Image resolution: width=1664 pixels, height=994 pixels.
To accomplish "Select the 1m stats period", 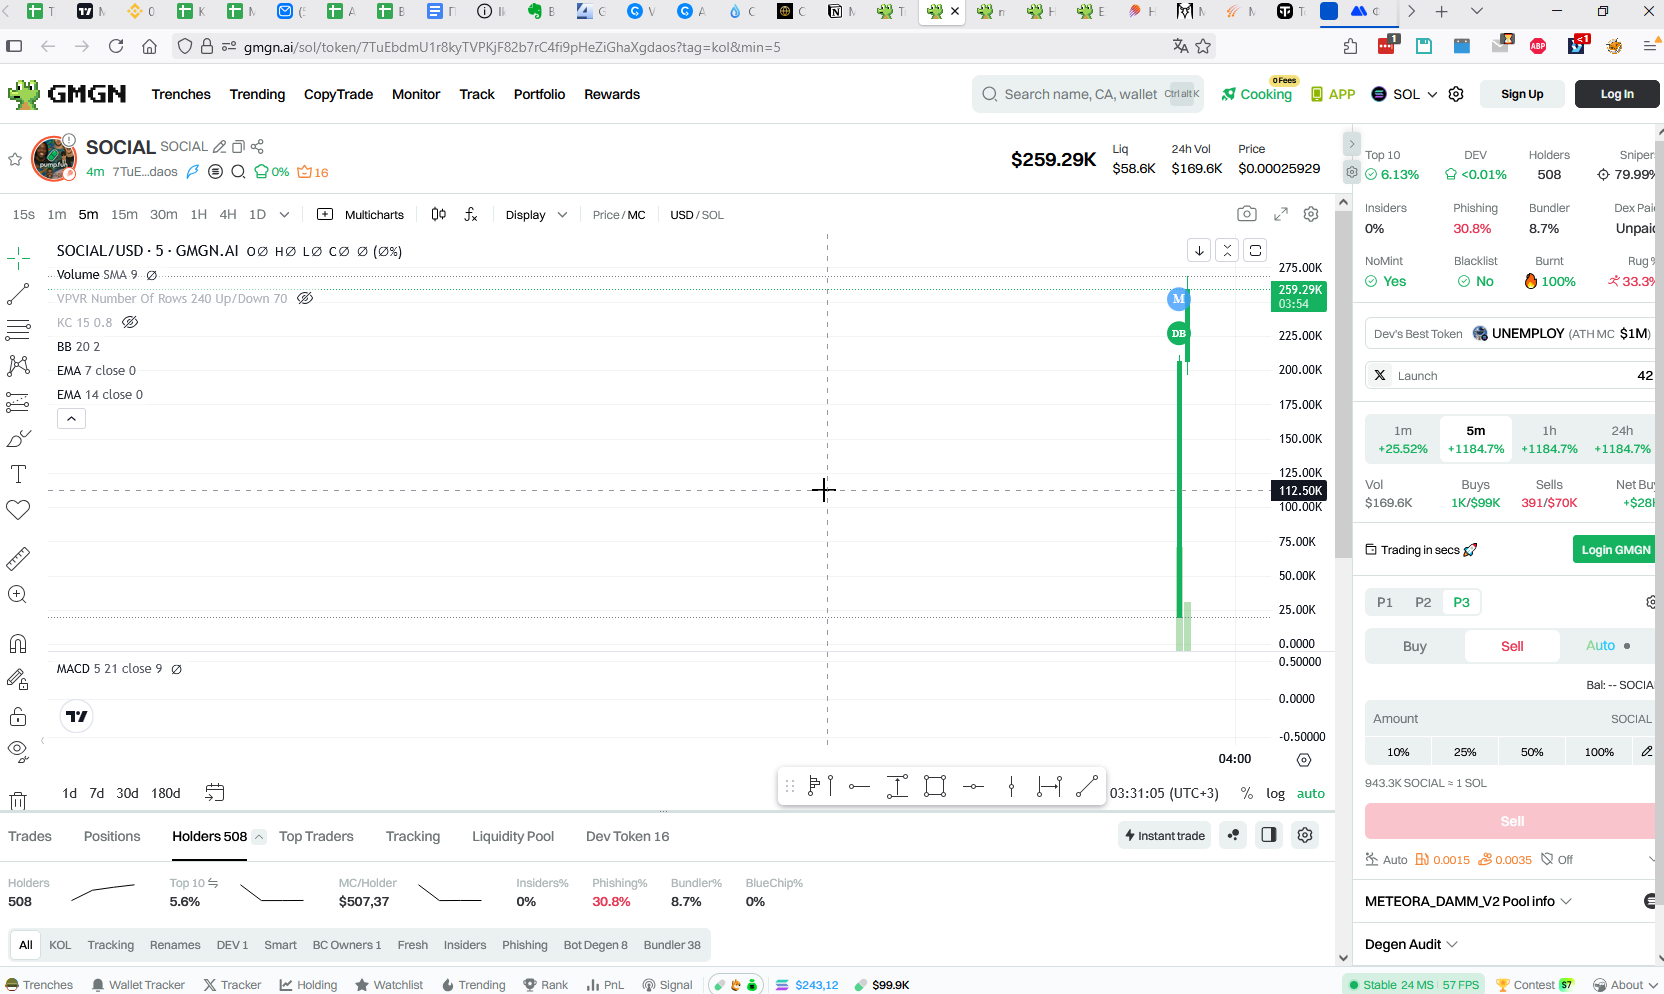I will pyautogui.click(x=1403, y=440).
